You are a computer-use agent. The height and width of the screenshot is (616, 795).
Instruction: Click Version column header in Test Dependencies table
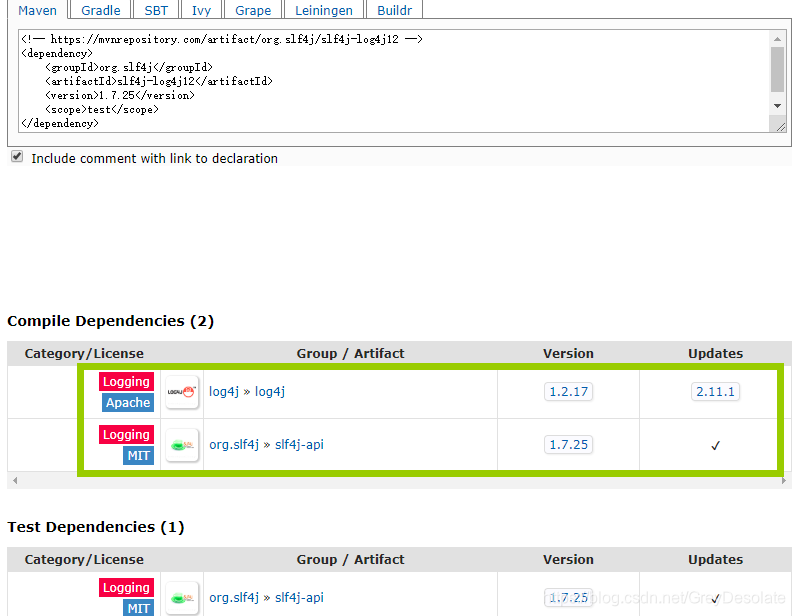[x=568, y=559]
